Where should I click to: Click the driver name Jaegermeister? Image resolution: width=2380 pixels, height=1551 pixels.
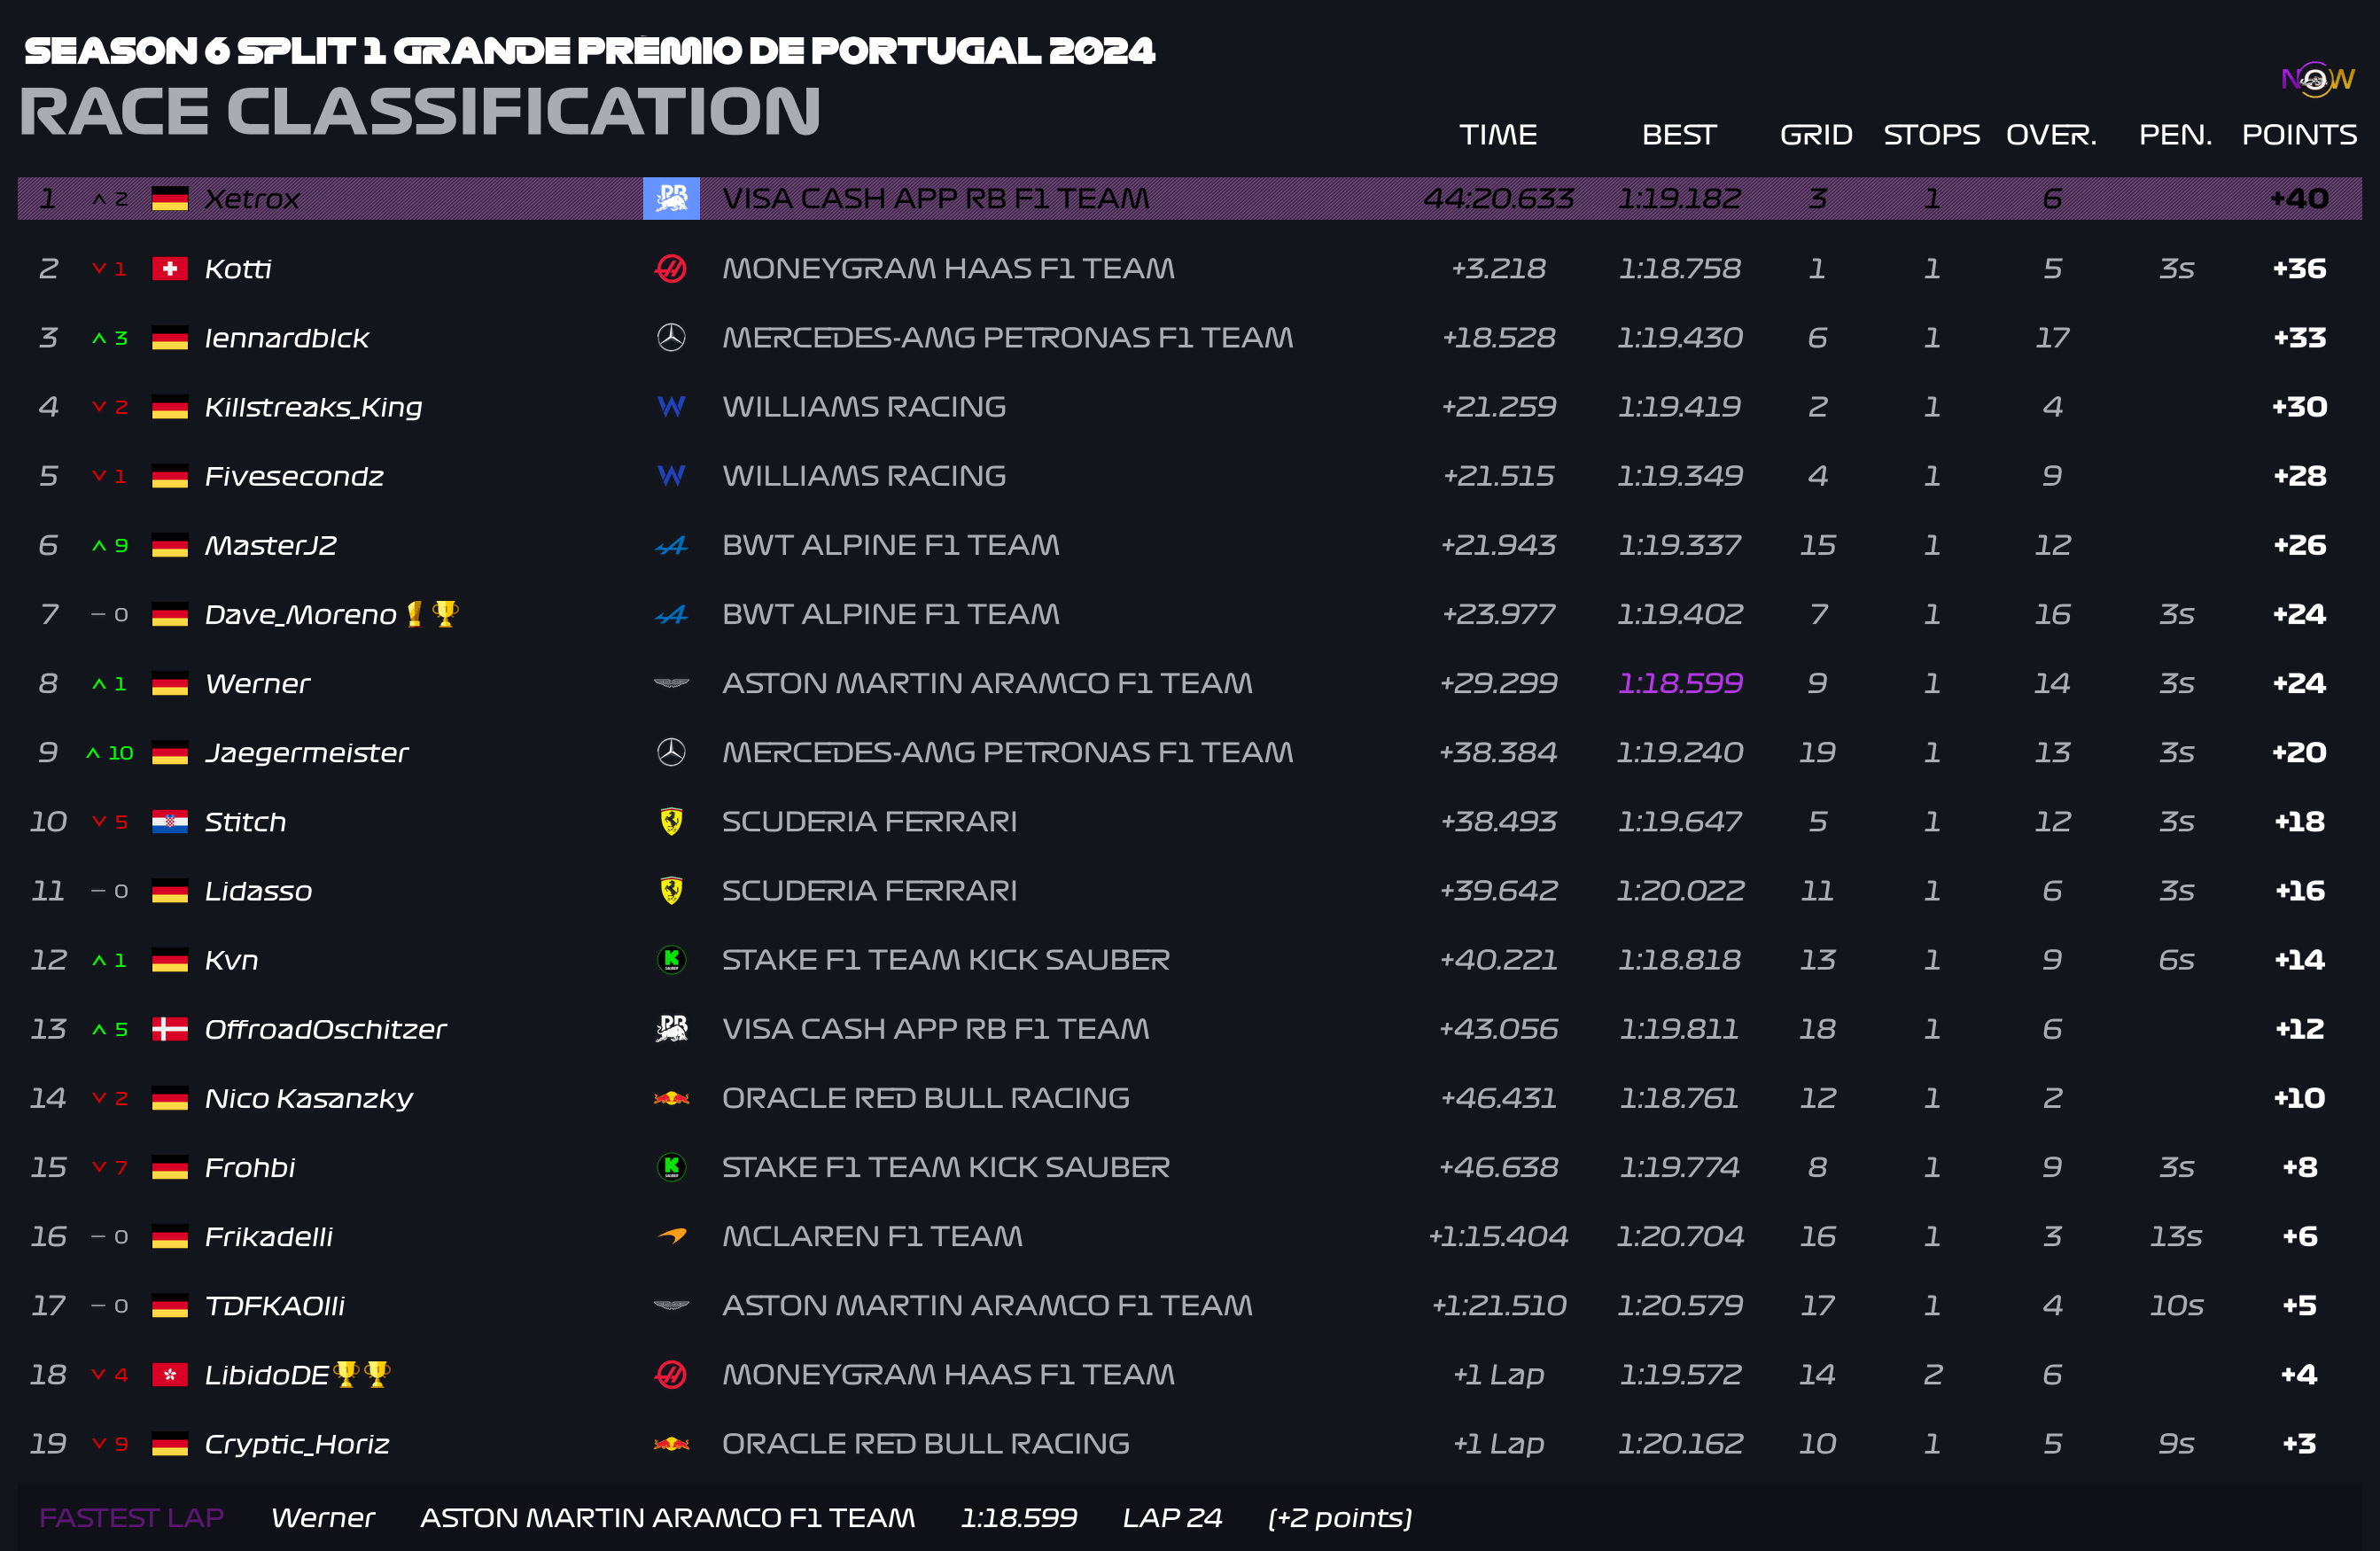[306, 753]
